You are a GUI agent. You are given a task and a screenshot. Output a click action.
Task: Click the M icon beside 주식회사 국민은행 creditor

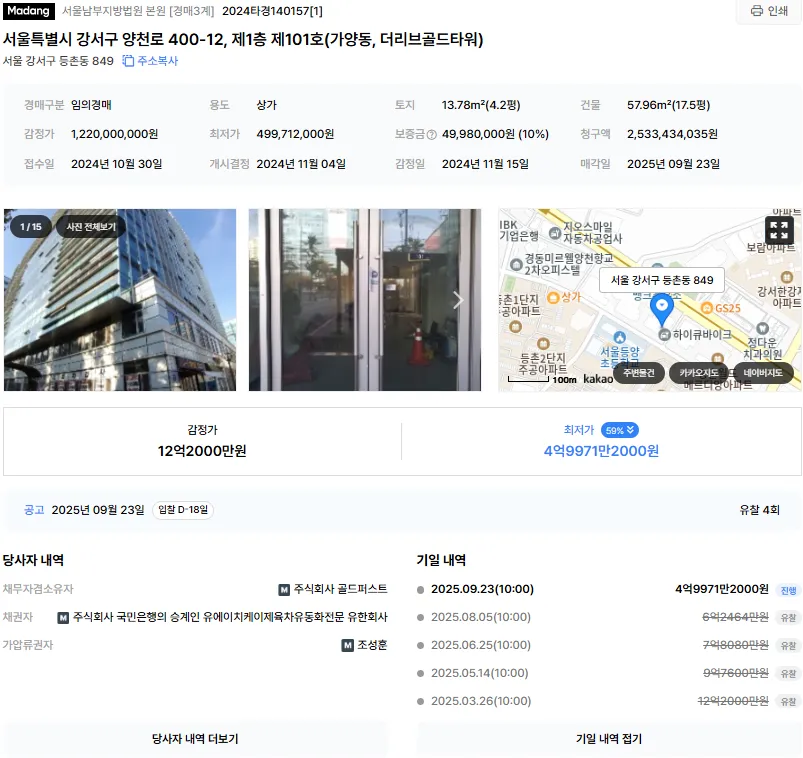tap(63, 618)
